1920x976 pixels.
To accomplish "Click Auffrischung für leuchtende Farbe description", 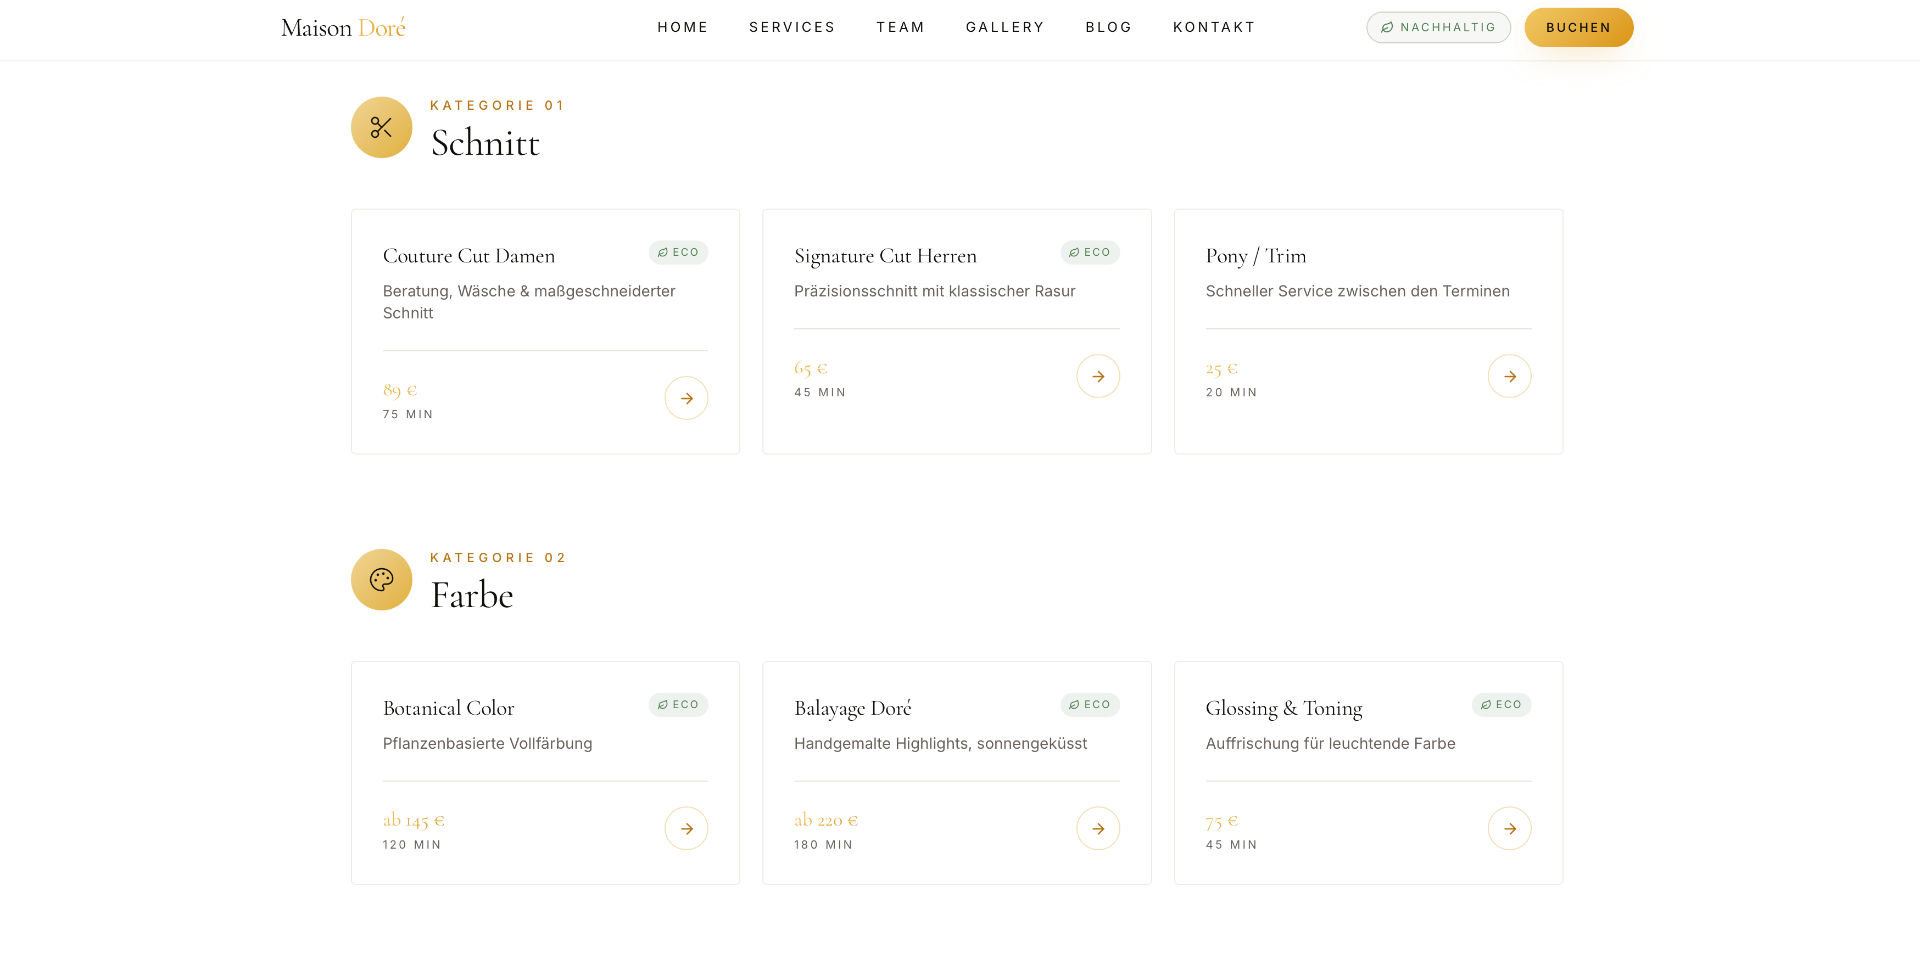I will tap(1330, 743).
